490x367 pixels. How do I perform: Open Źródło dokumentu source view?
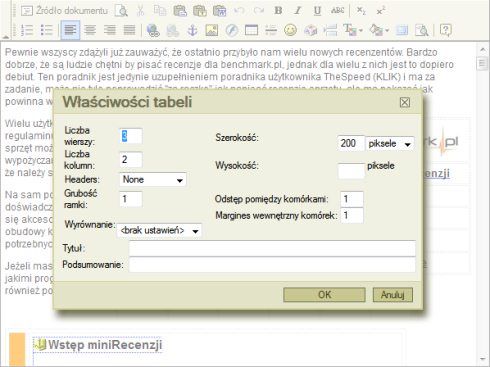(65, 11)
